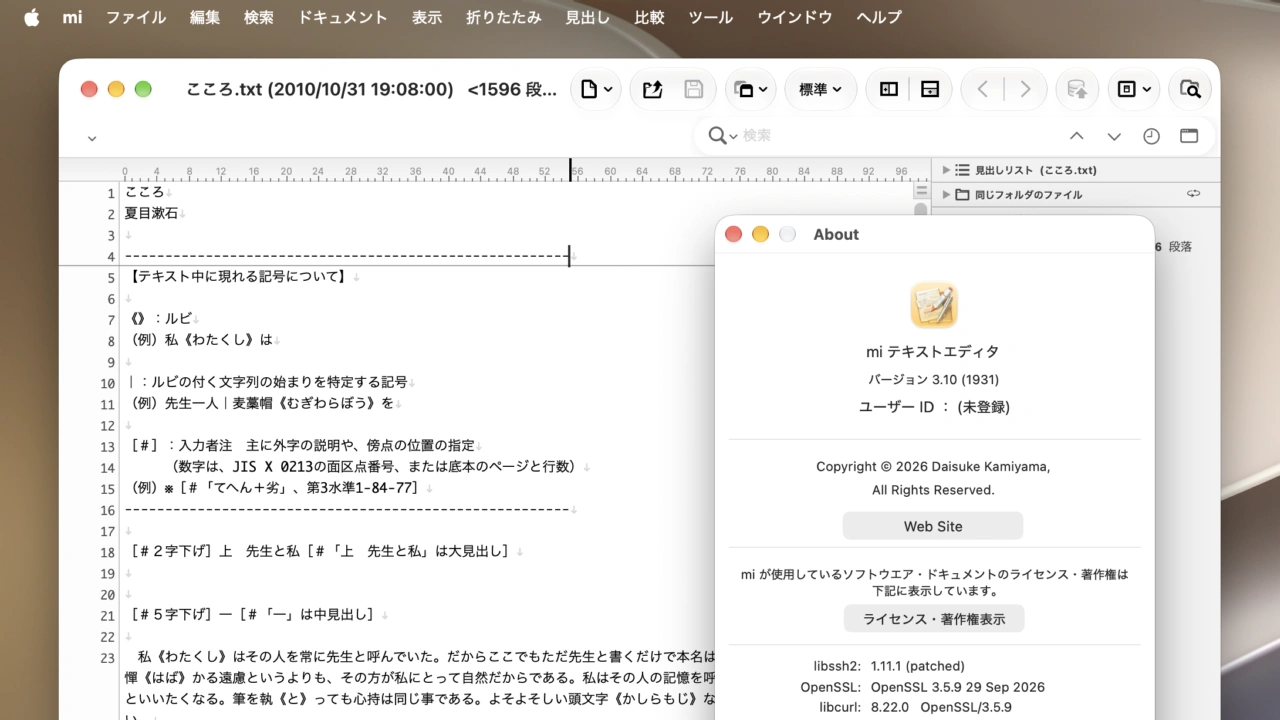Click the clock history icon near search
This screenshot has width=1280, height=720.
point(1151,136)
